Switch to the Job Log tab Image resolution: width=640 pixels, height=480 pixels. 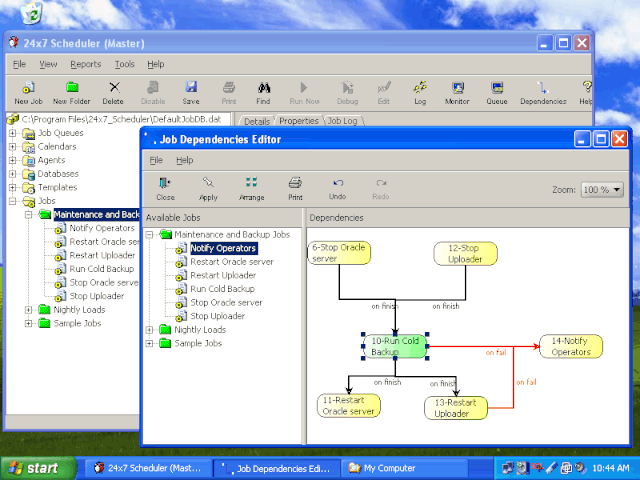(342, 121)
